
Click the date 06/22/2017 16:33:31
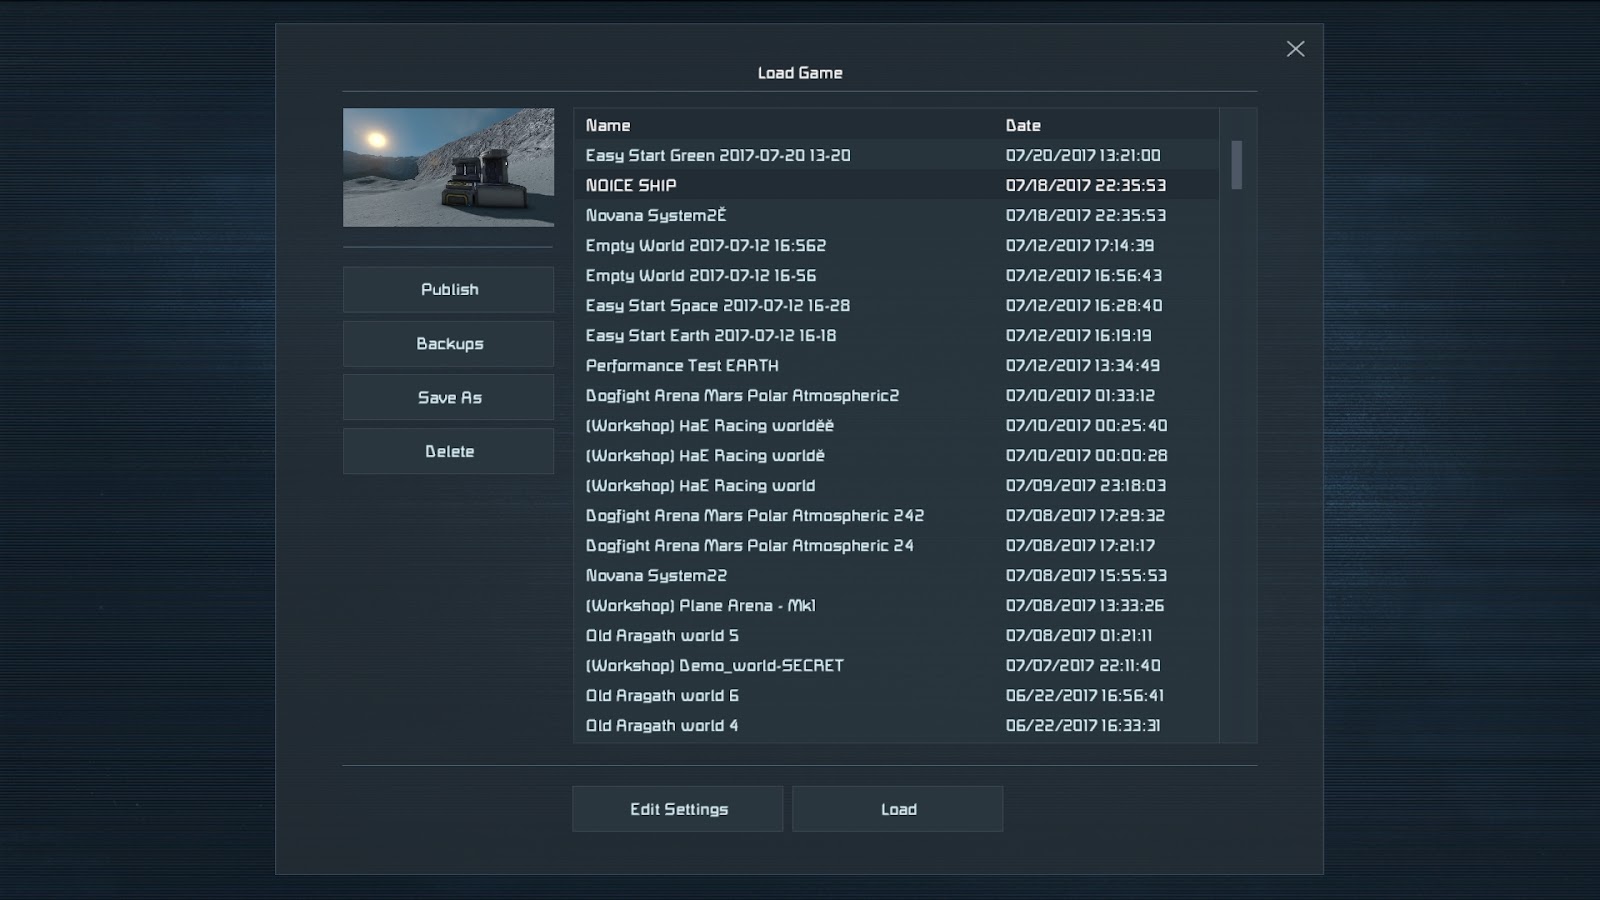[x=1083, y=725]
